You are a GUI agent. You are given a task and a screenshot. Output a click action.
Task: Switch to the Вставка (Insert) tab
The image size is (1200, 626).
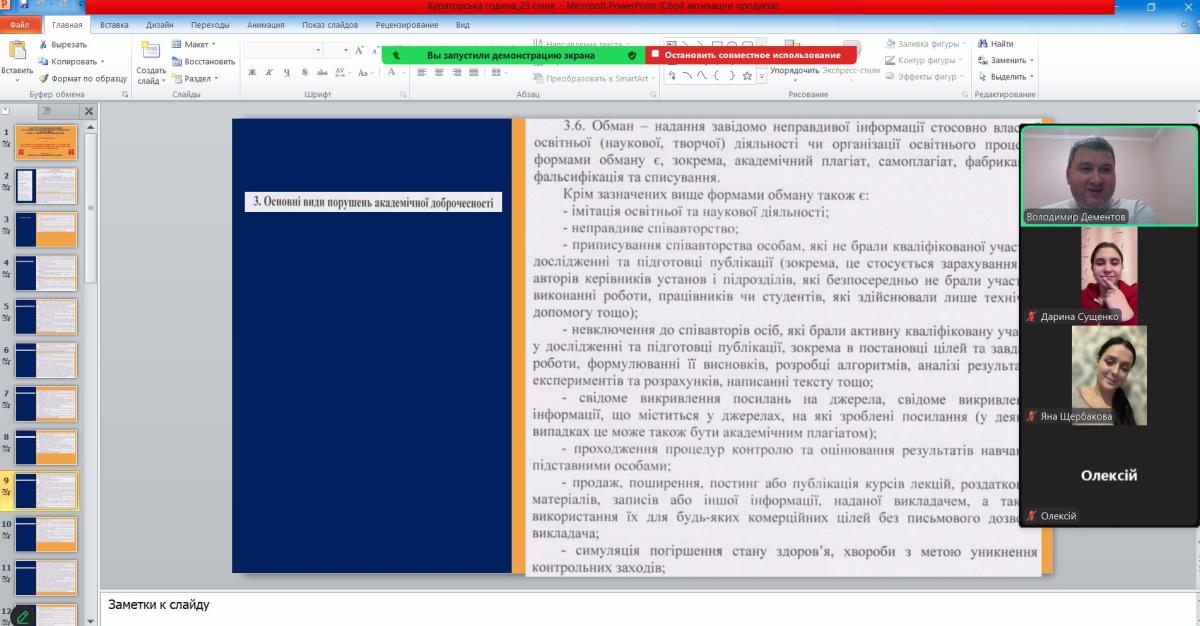(114, 24)
